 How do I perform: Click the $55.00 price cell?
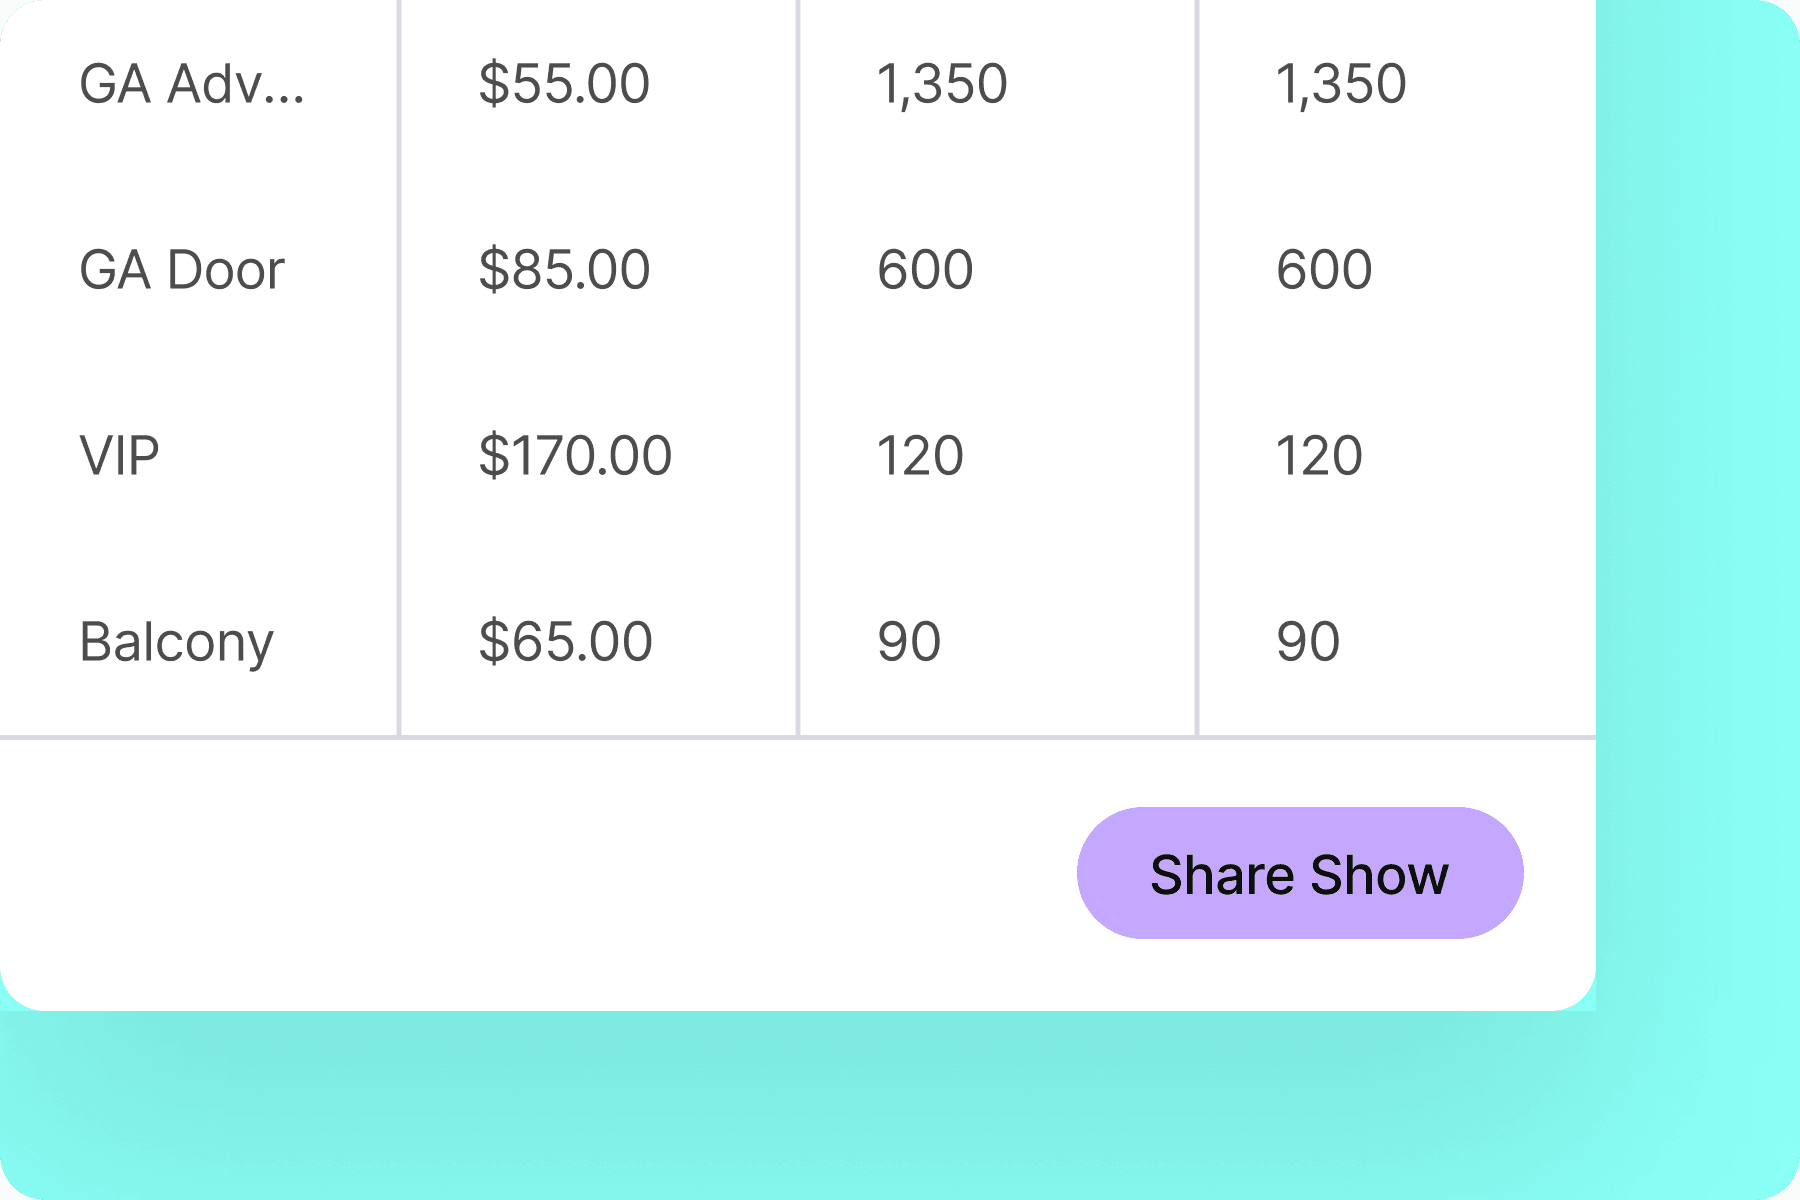(x=564, y=84)
